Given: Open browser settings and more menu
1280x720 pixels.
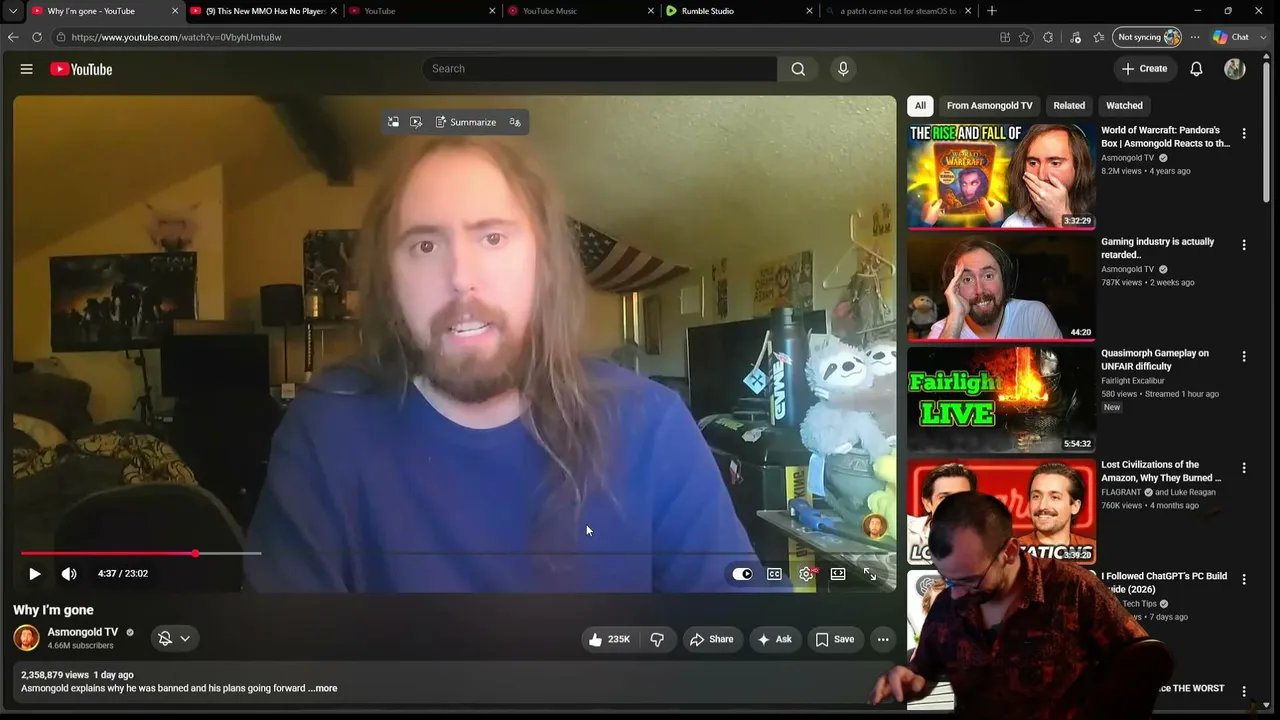Looking at the screenshot, I should coord(1195,37).
